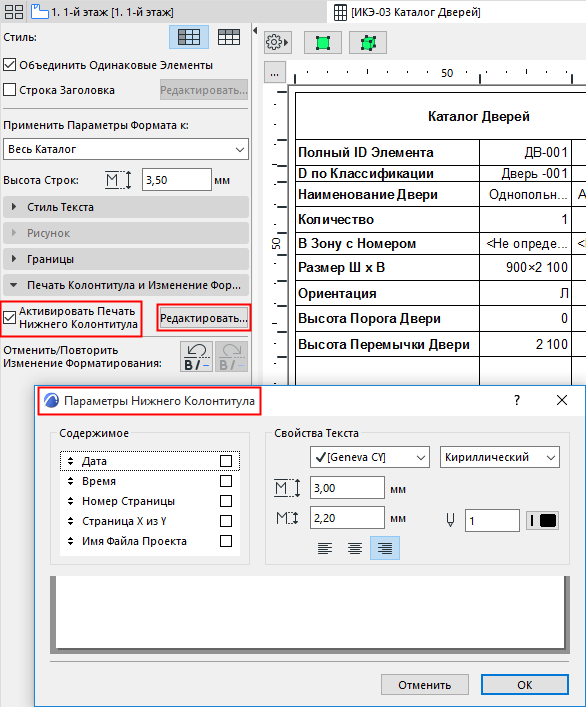This screenshot has width=586, height=707.
Task: Click the font height icon beside 3,00
Action: (x=287, y=488)
